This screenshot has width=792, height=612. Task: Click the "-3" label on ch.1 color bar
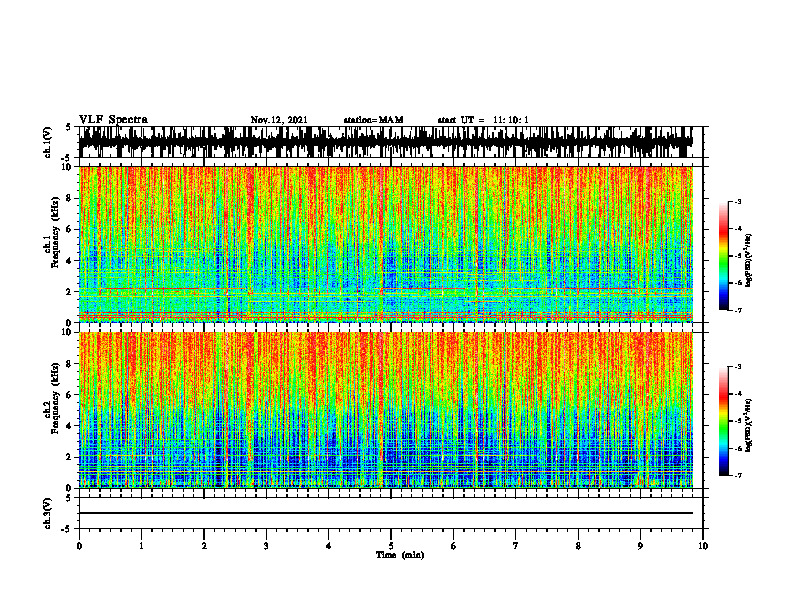pyautogui.click(x=739, y=201)
